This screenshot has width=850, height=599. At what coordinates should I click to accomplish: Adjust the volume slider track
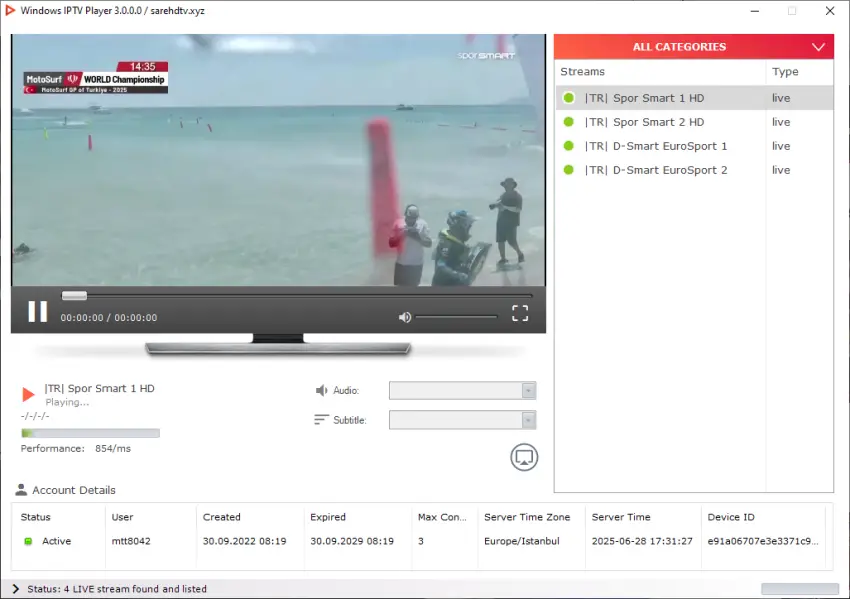(x=456, y=317)
